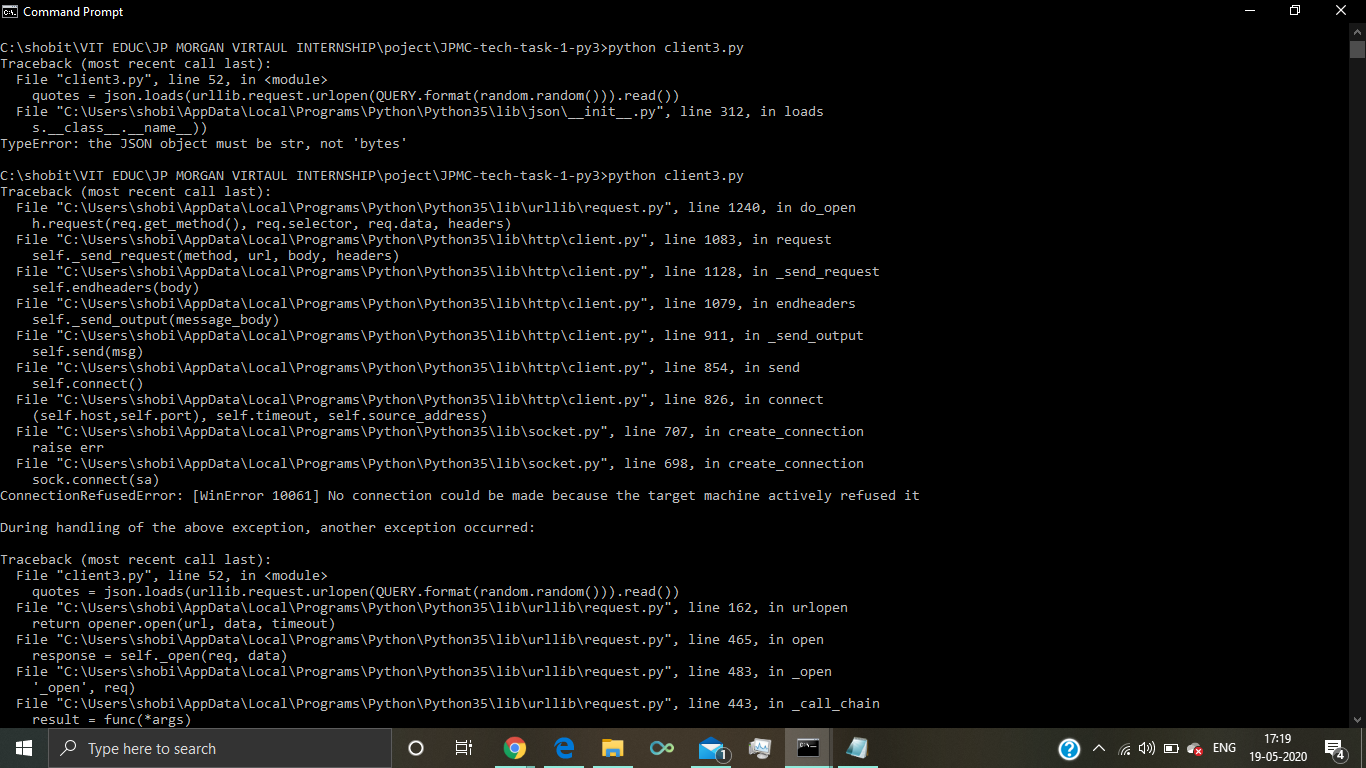Click the console scrollbar down arrow

point(1357,718)
